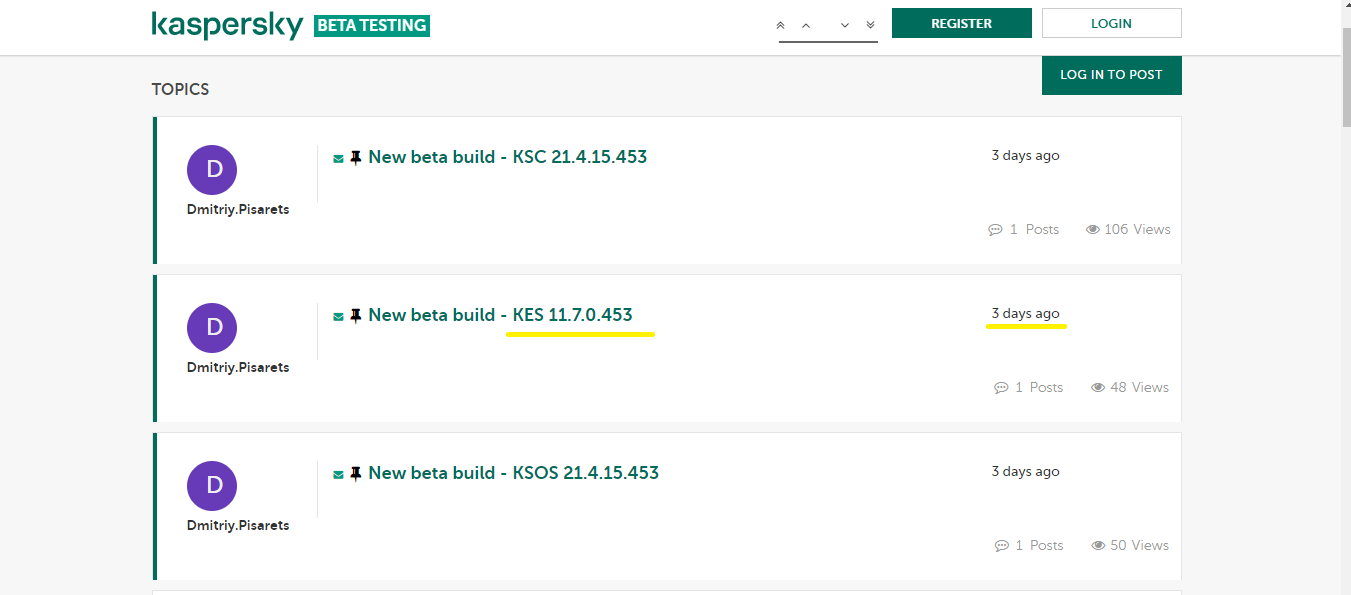Click pin icon beside KSC topic title
1351x595 pixels.
pyautogui.click(x=355, y=157)
